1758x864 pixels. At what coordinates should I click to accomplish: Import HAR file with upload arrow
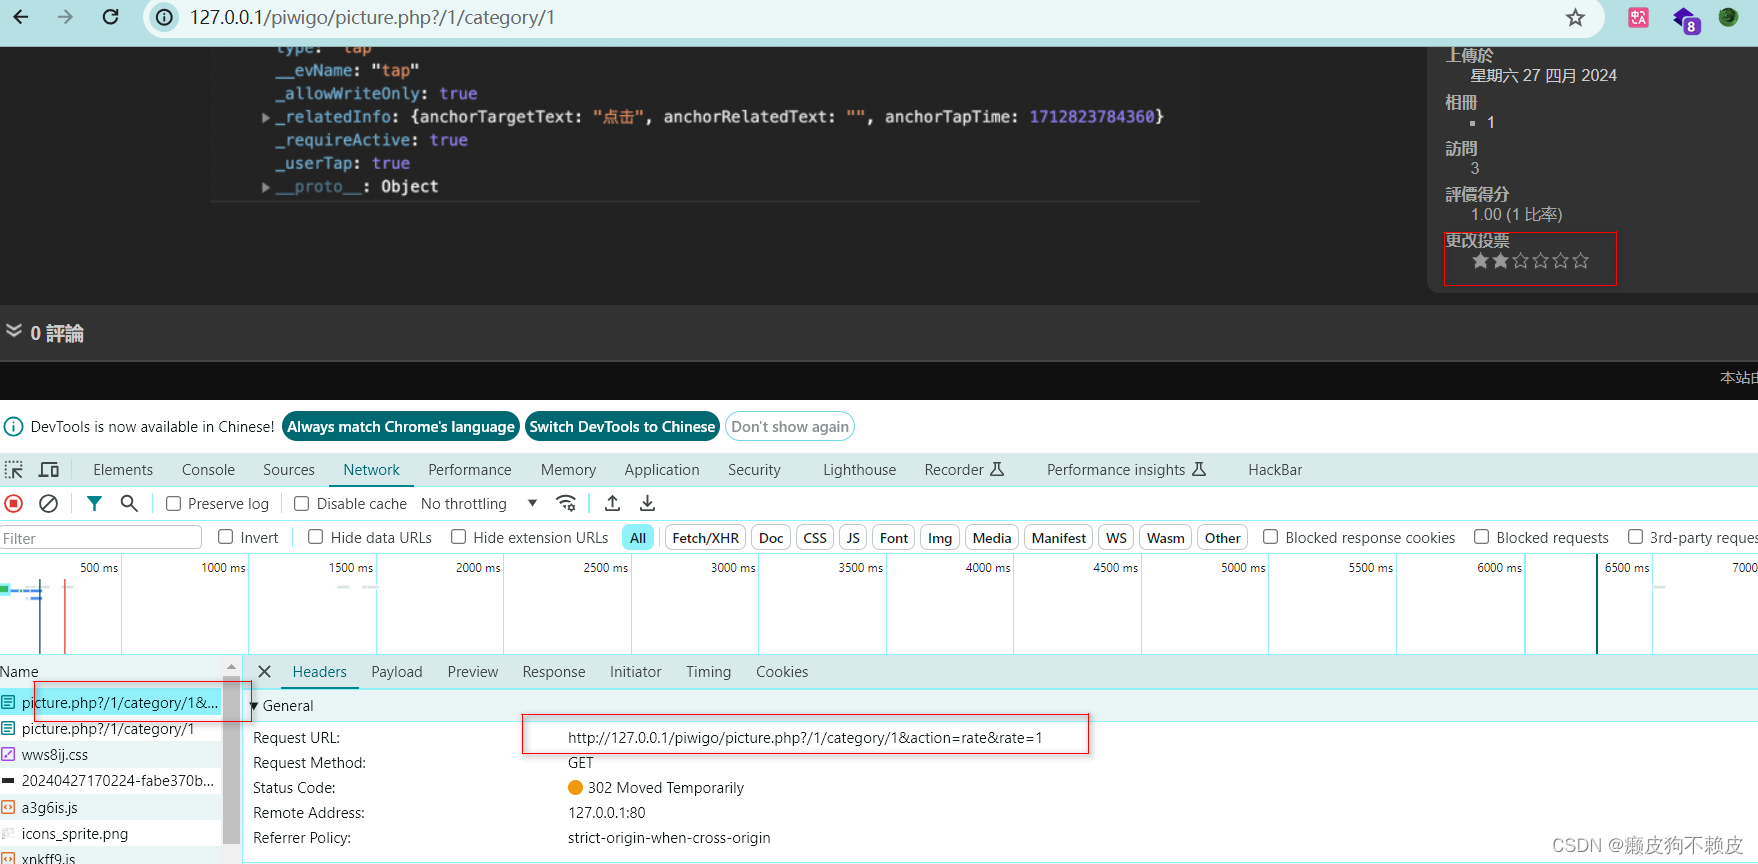tap(613, 503)
